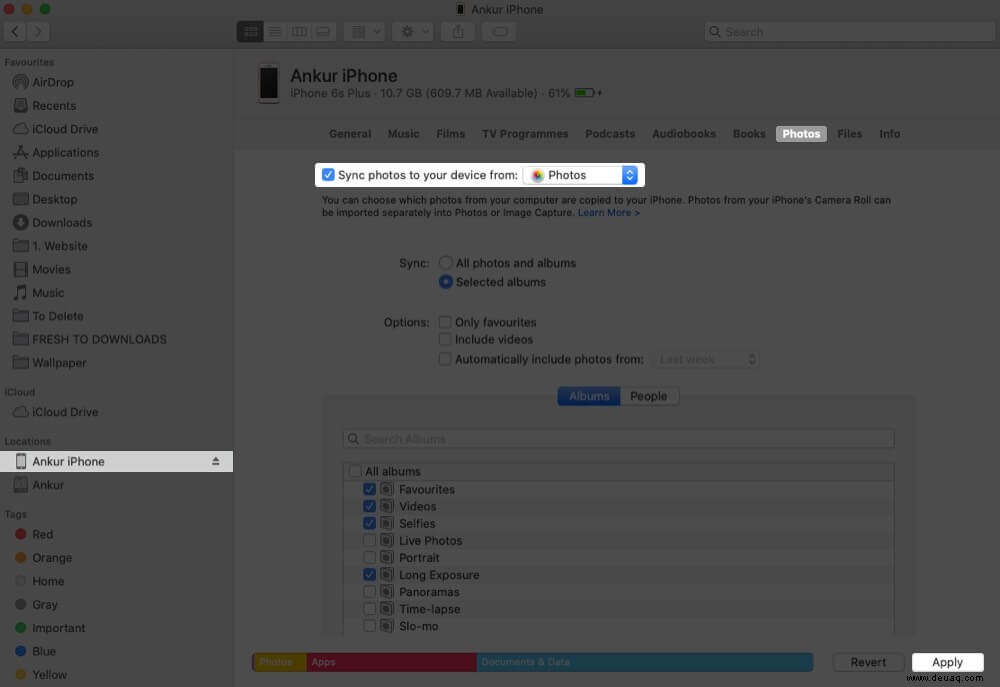Eject Ankur iPhone from sidebar
1000x687 pixels.
[216, 461]
